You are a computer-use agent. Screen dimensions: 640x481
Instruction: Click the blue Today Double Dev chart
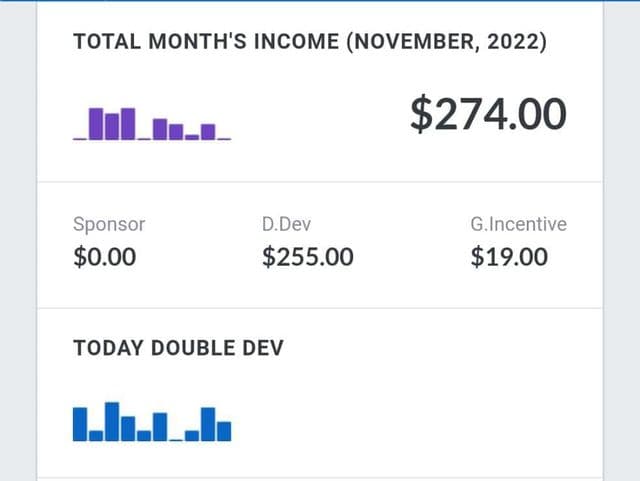(152, 421)
